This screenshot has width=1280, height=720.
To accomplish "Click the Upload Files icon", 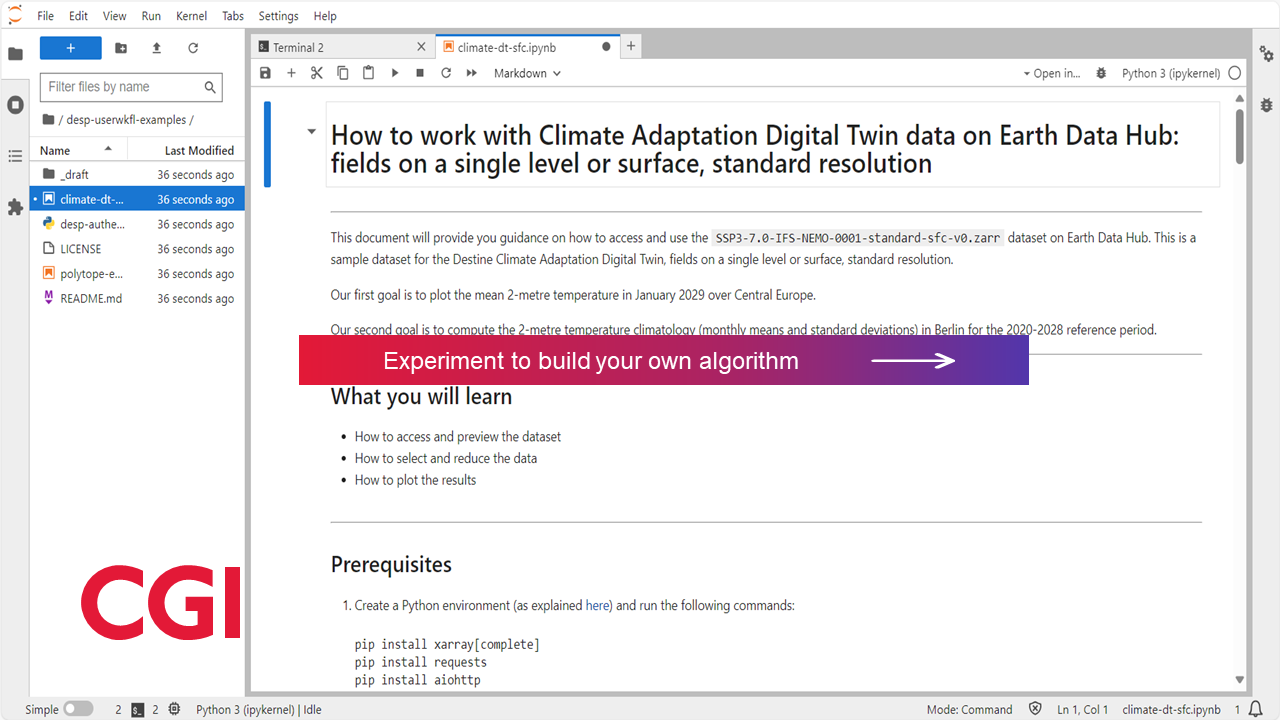I will tap(157, 48).
